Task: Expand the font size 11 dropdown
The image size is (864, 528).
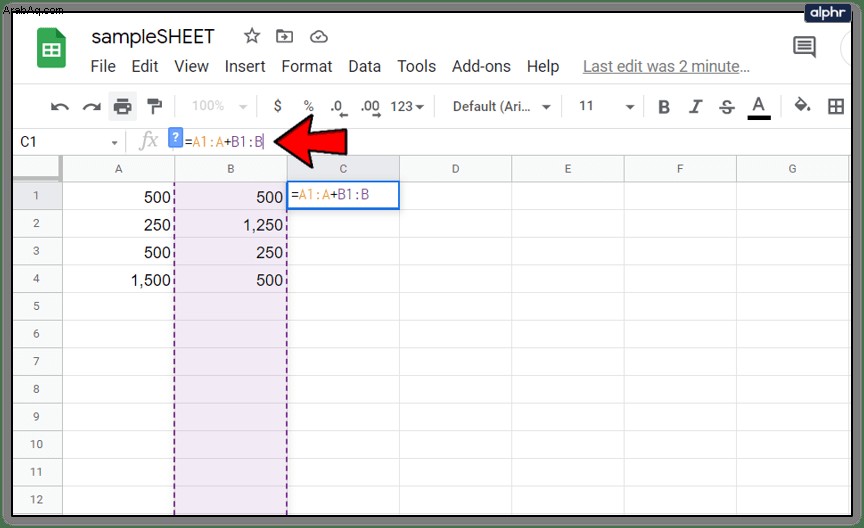Action: tap(606, 106)
